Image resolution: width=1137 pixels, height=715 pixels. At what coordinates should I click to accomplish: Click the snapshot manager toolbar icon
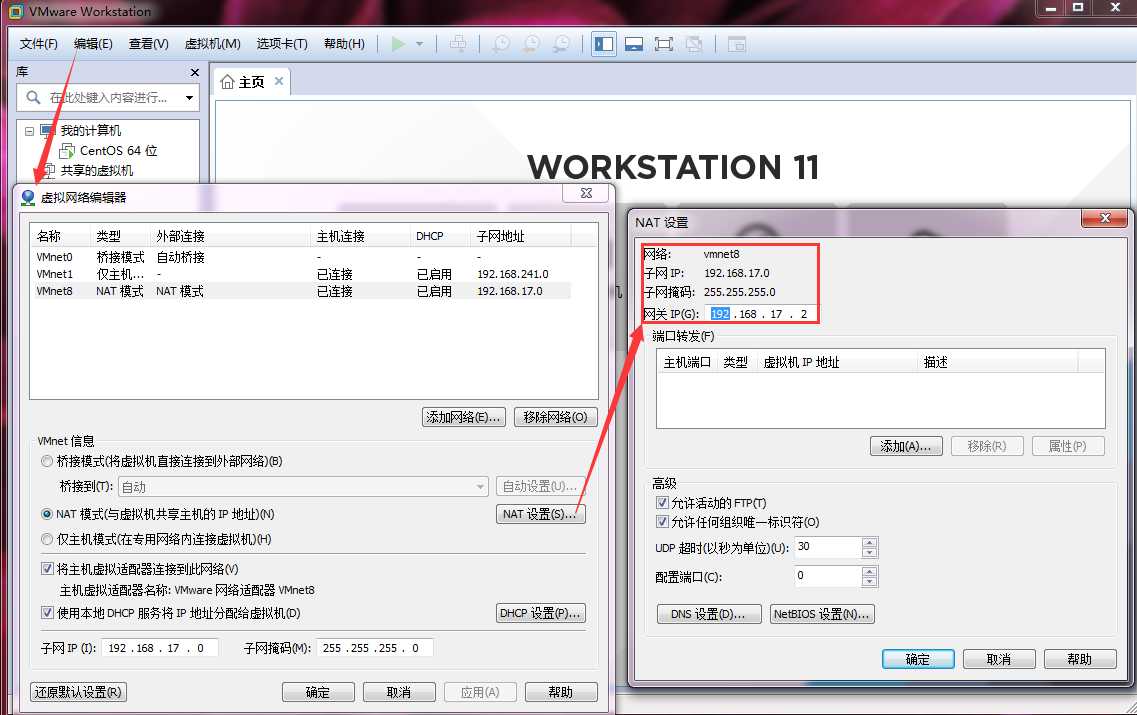pyautogui.click(x=561, y=44)
